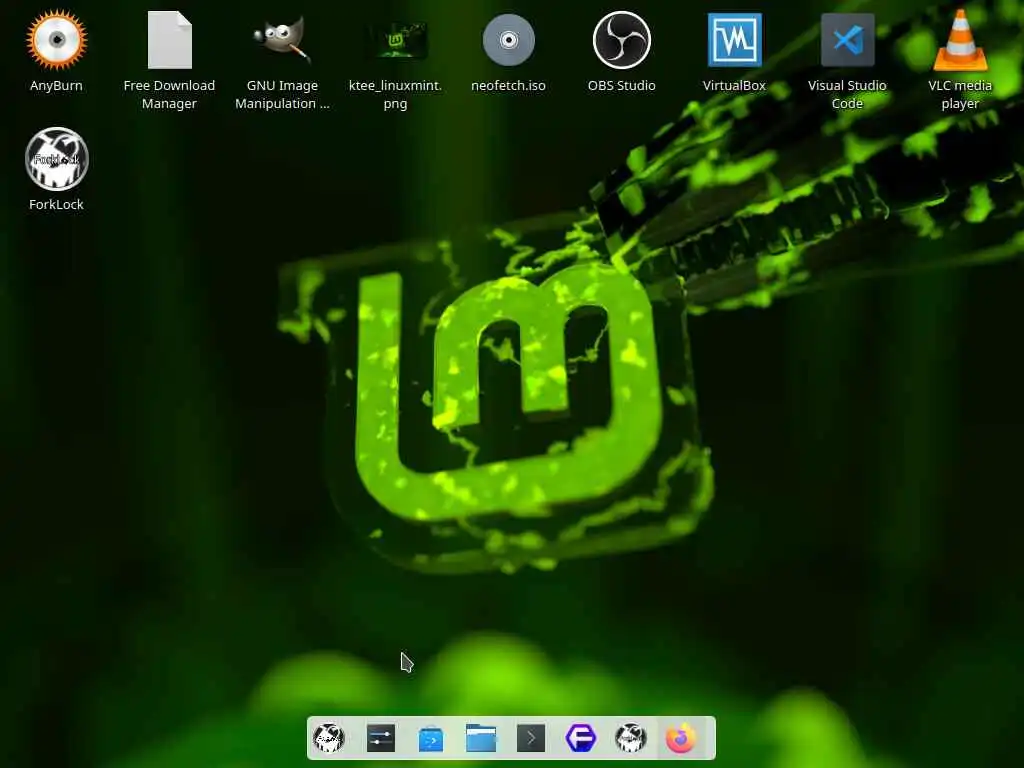The height and width of the screenshot is (768, 1024).
Task: Open system settings sliders icon in dock
Action: (x=380, y=739)
